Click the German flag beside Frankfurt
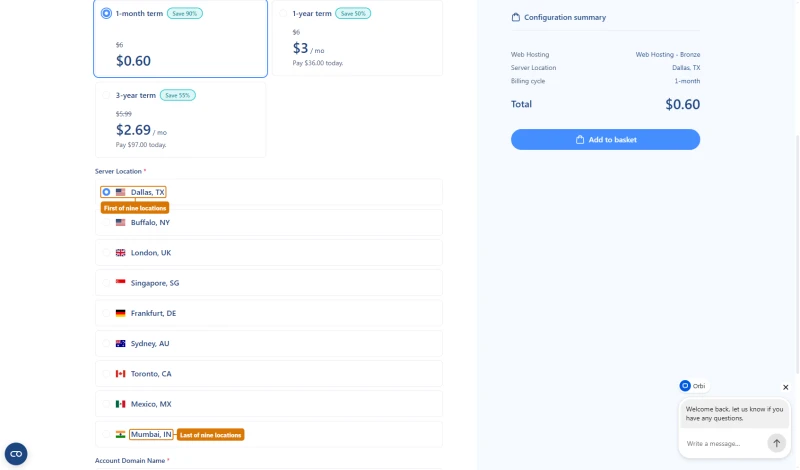The height and width of the screenshot is (470, 800). pos(120,313)
